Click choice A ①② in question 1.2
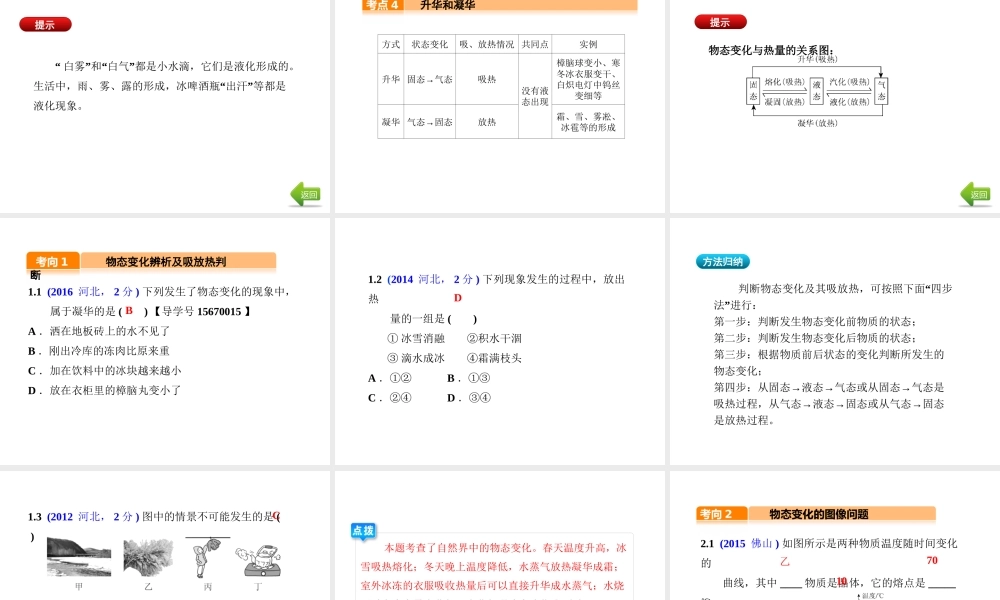 pyautogui.click(x=390, y=378)
